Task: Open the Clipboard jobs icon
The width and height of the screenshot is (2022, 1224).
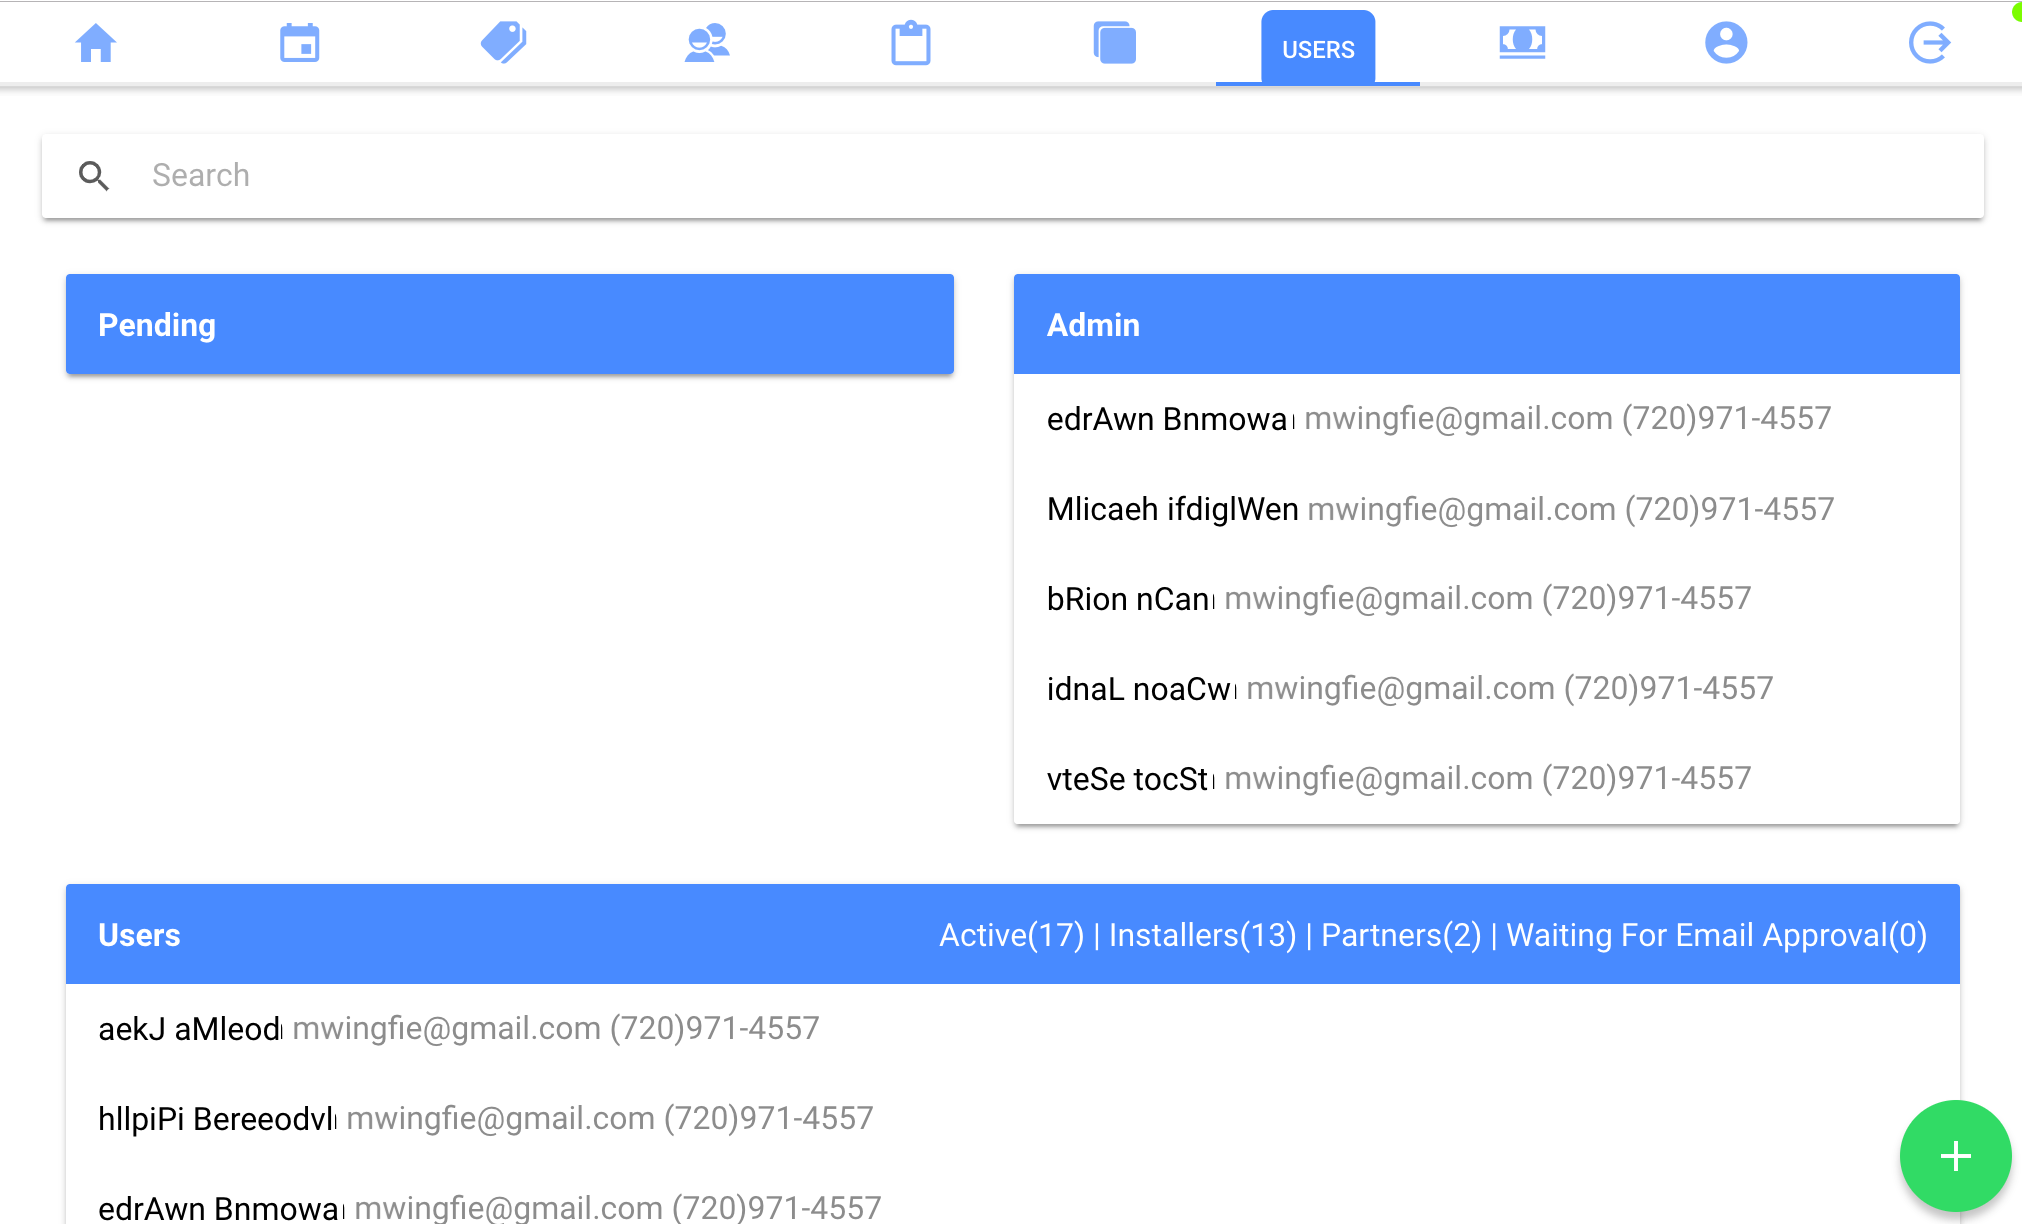Action: pyautogui.click(x=910, y=43)
